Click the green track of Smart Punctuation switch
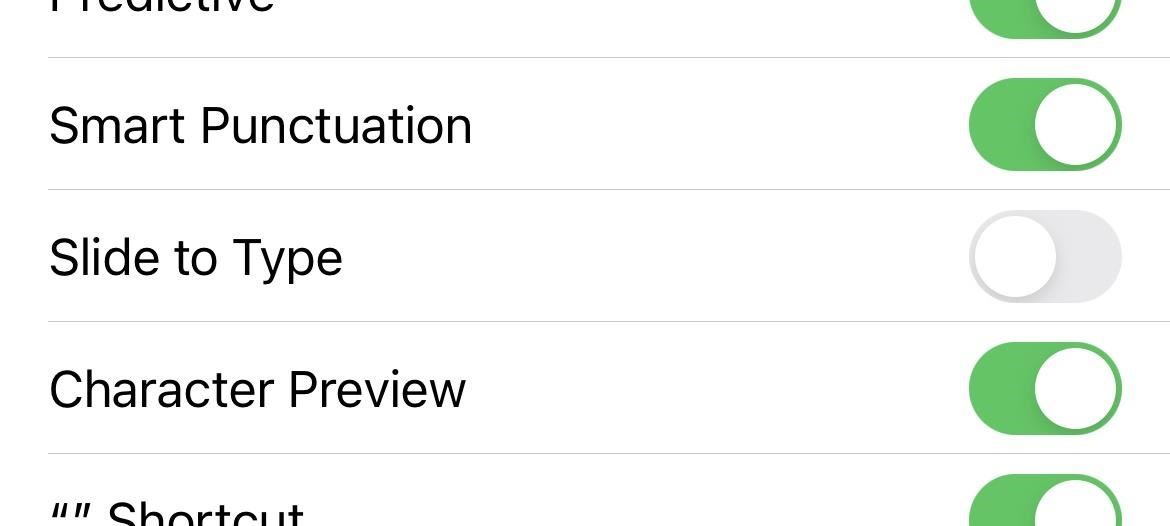This screenshot has height=526, width=1170. pos(998,125)
